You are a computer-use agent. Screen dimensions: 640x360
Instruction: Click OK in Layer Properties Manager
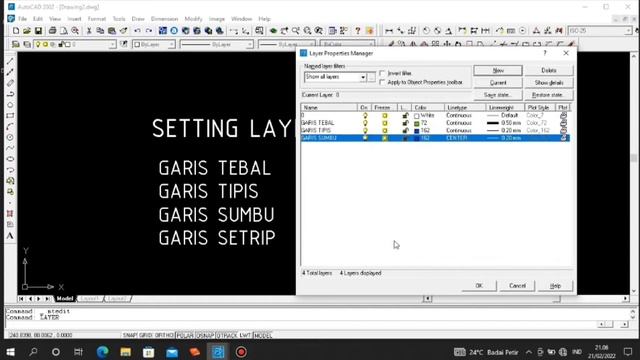(479, 286)
